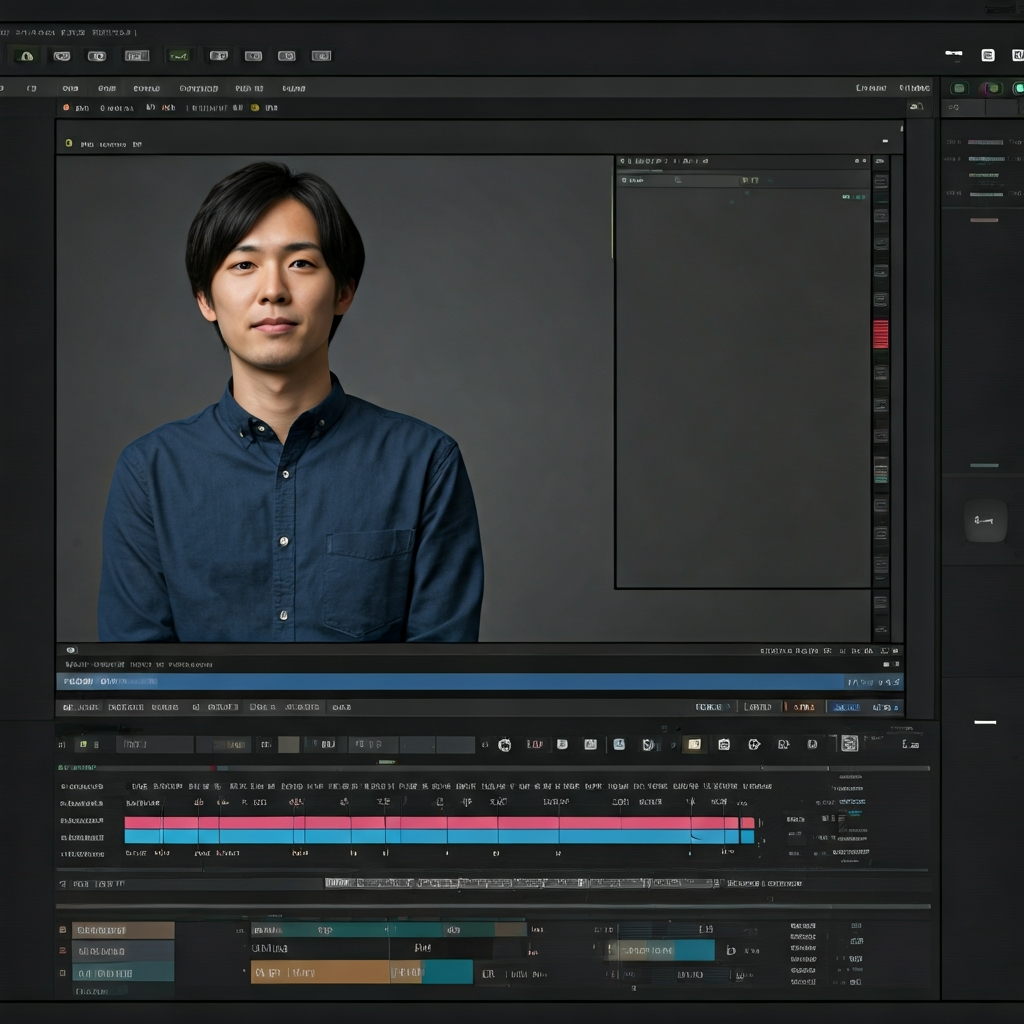Select the pink clip on the timeline track
This screenshot has height=1024, width=1024.
pyautogui.click(x=430, y=822)
